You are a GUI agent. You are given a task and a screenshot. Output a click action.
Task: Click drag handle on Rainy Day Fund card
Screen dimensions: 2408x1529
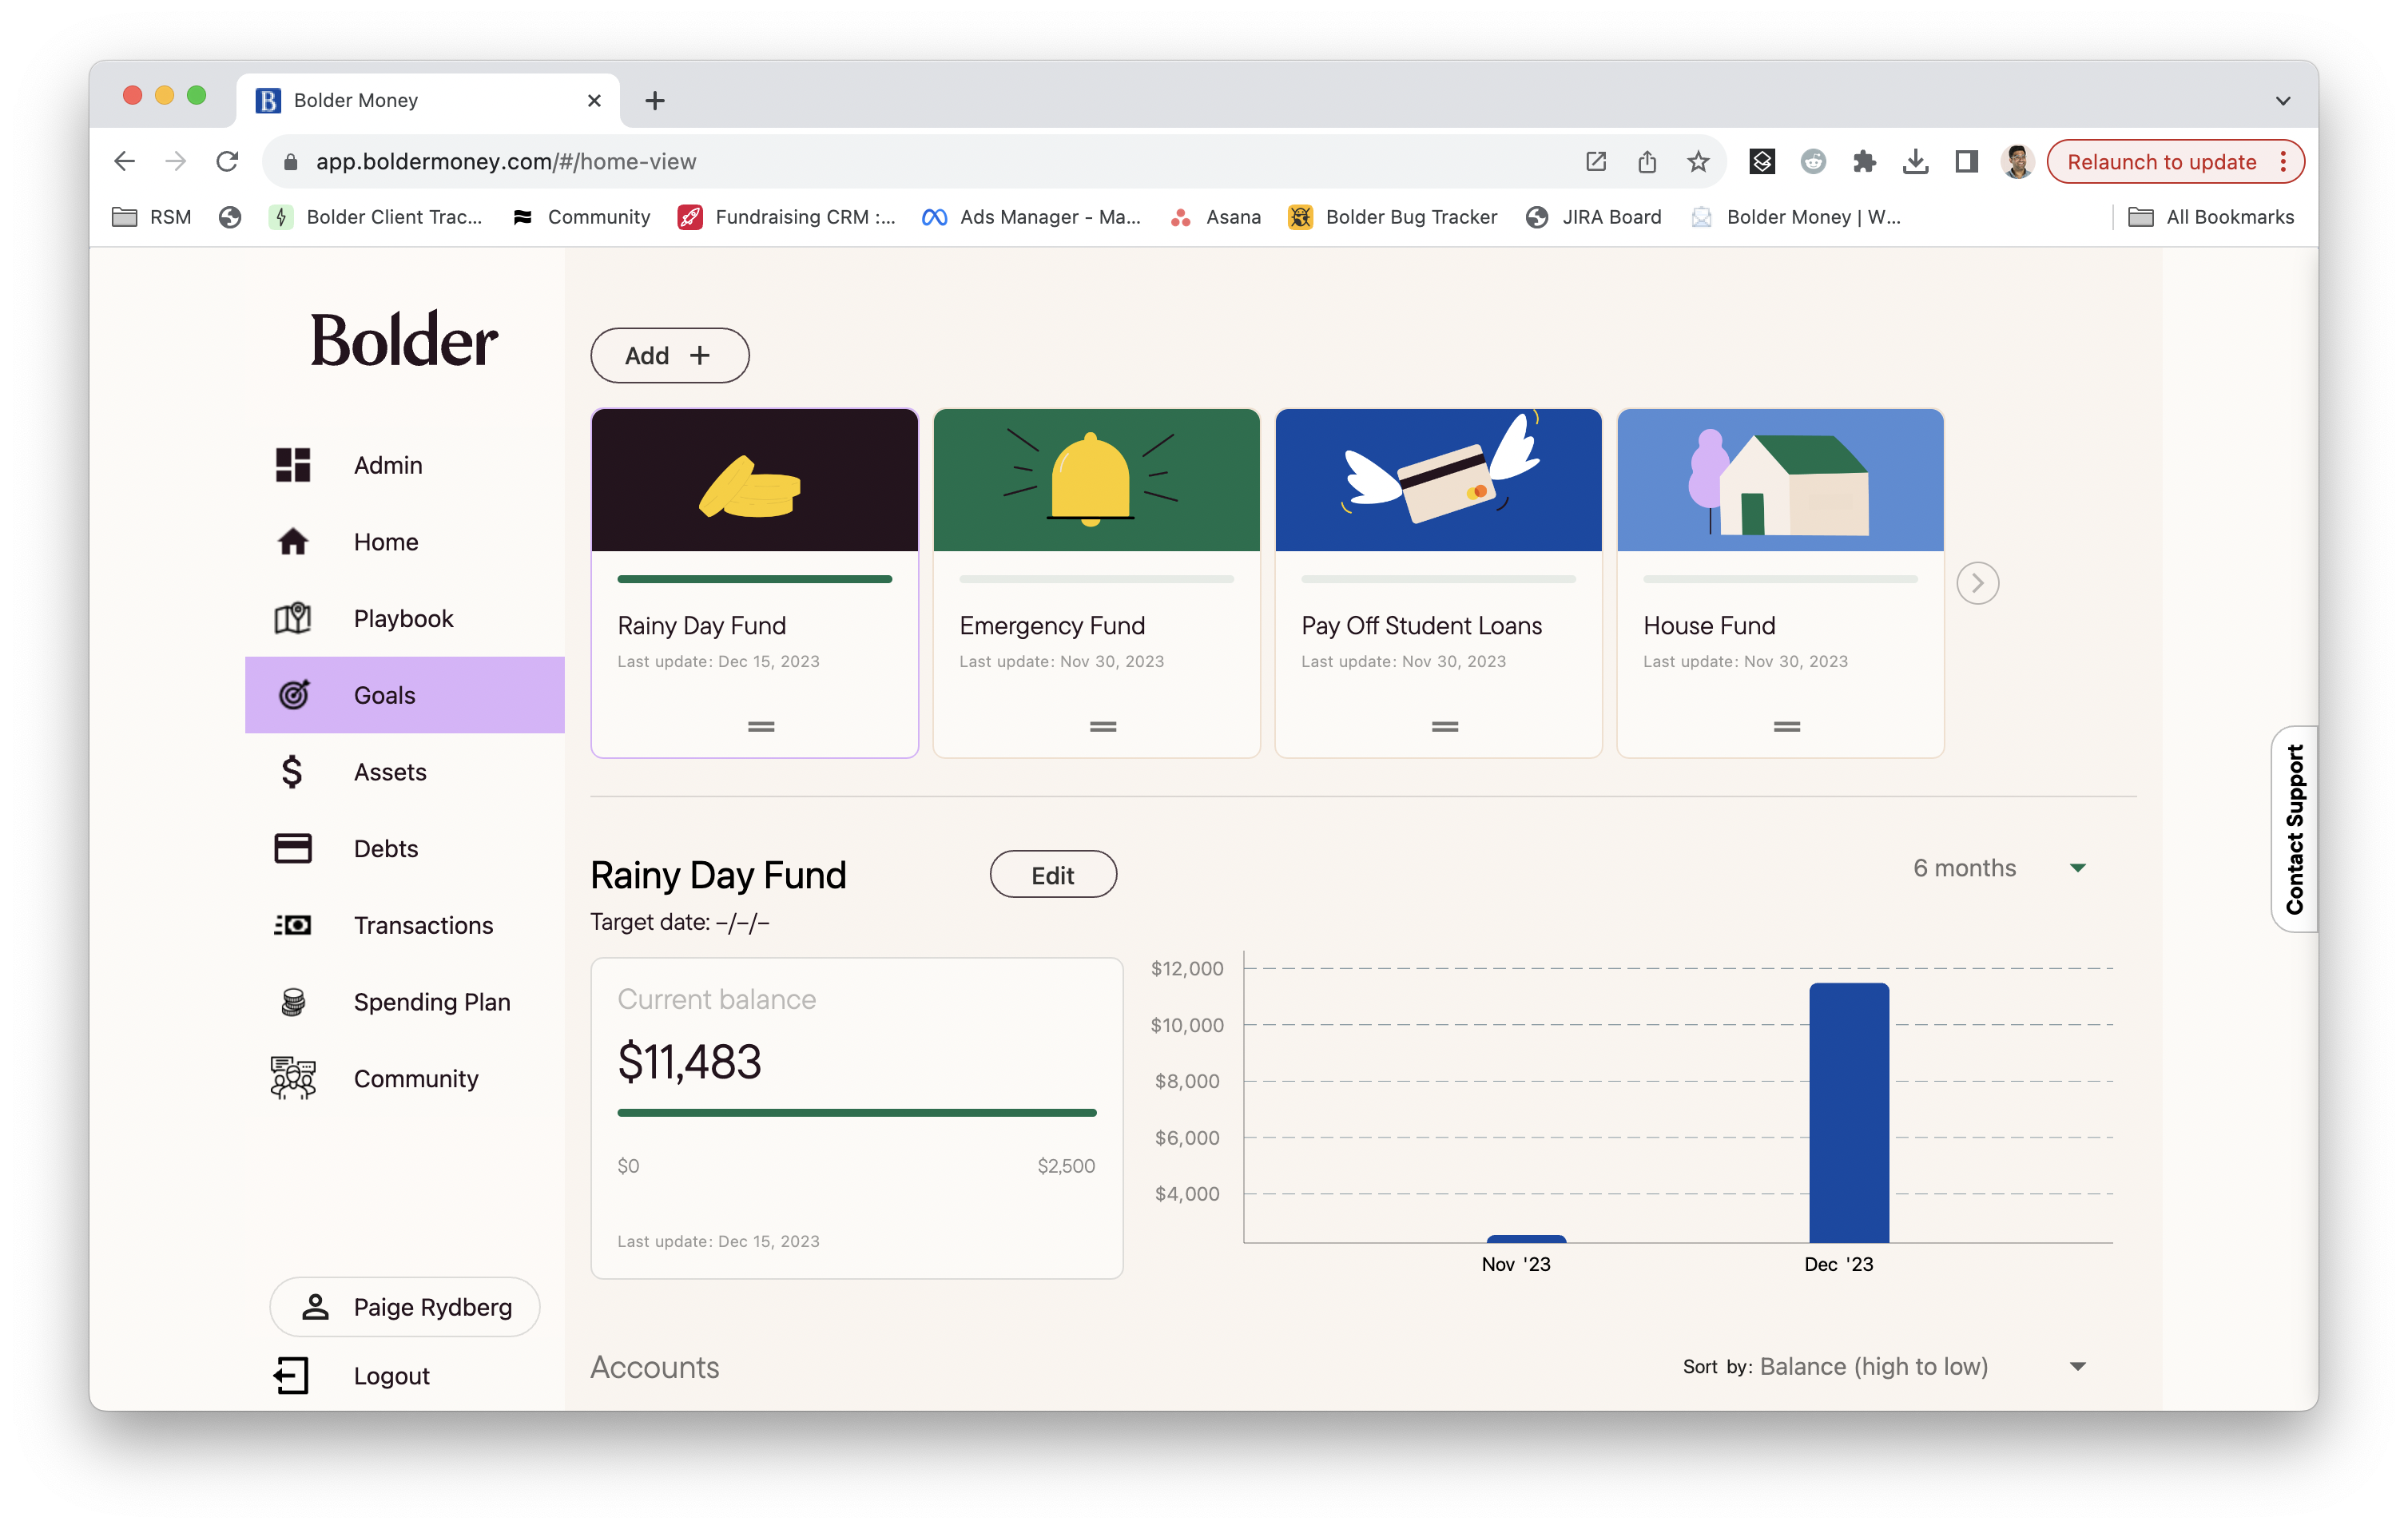761,727
